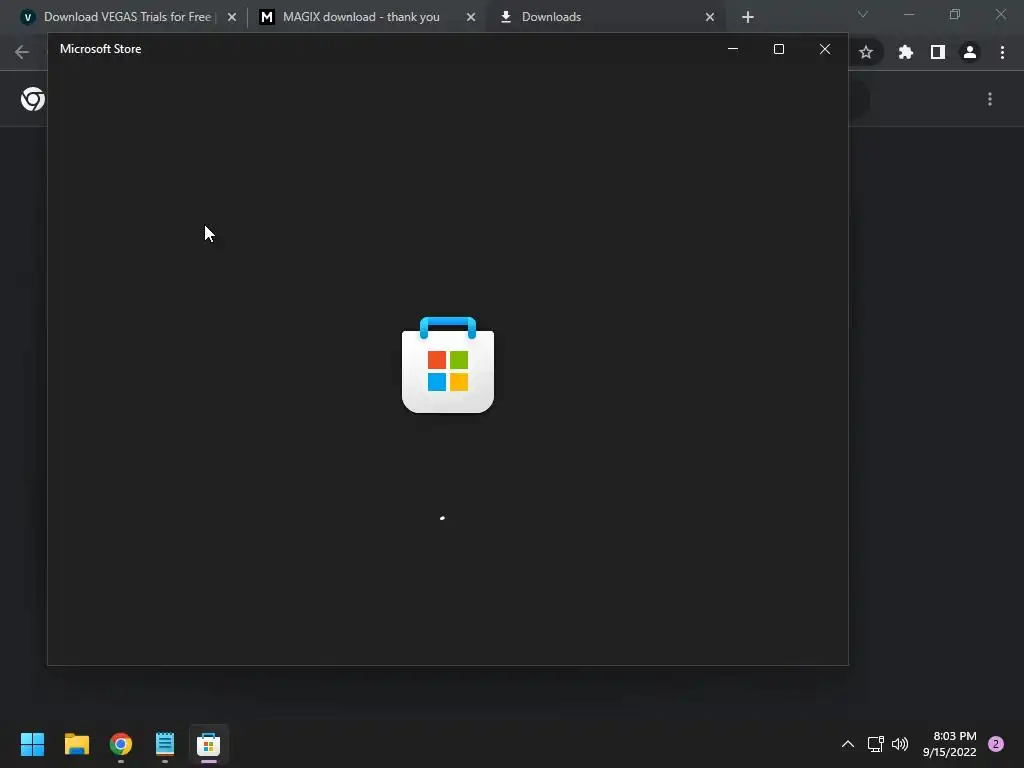Minimize the Microsoft Store window

(733, 49)
